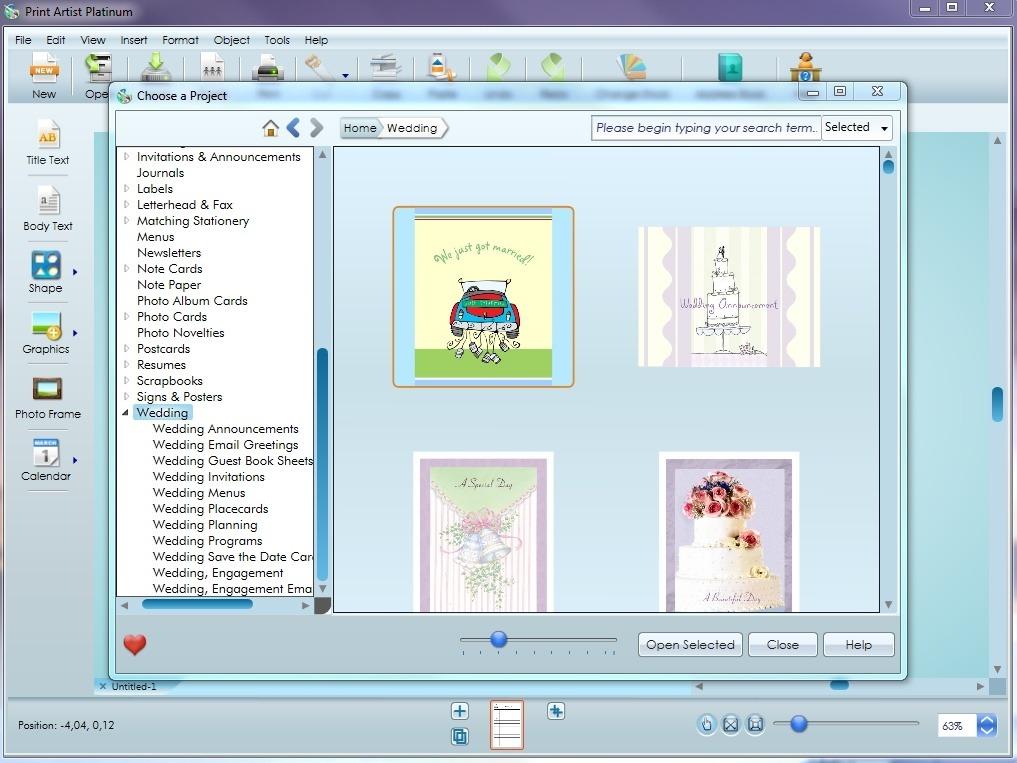
Task: Click the duplicate page icon below plus
Action: coord(460,736)
